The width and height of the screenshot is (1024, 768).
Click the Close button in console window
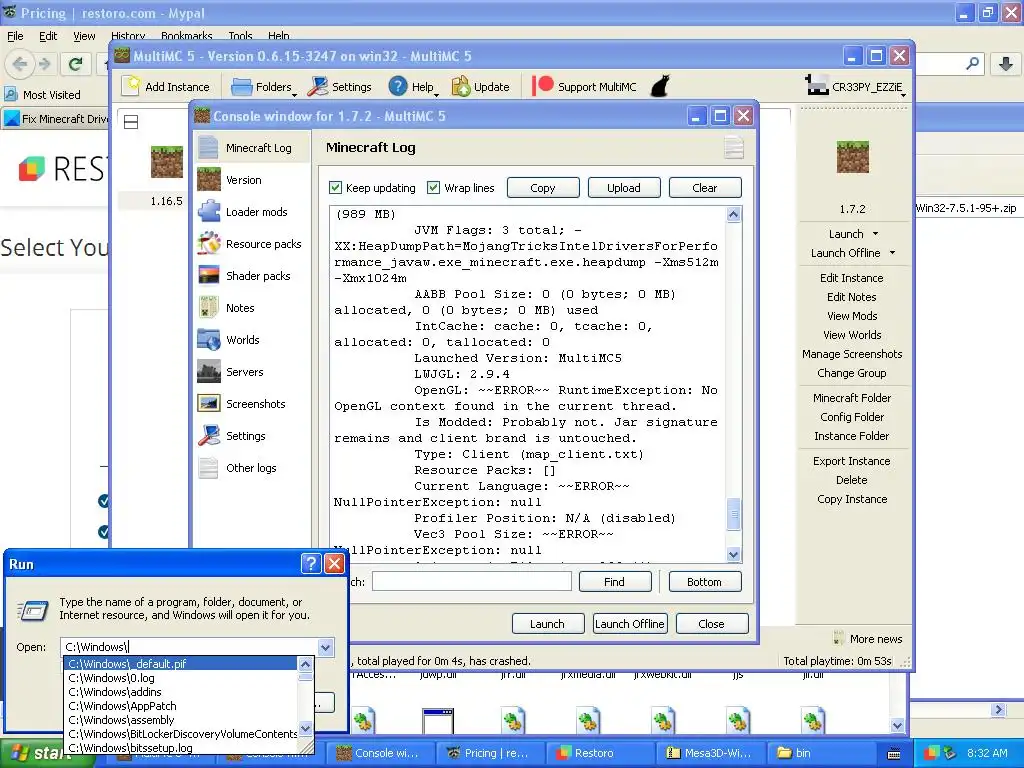[x=711, y=624]
